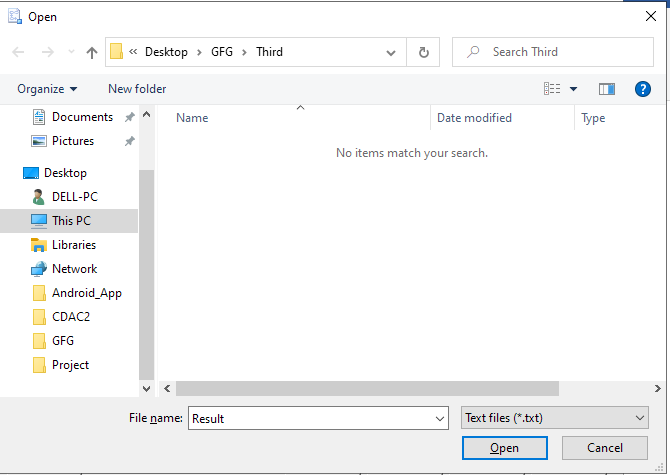Open the Help question mark icon

click(643, 89)
